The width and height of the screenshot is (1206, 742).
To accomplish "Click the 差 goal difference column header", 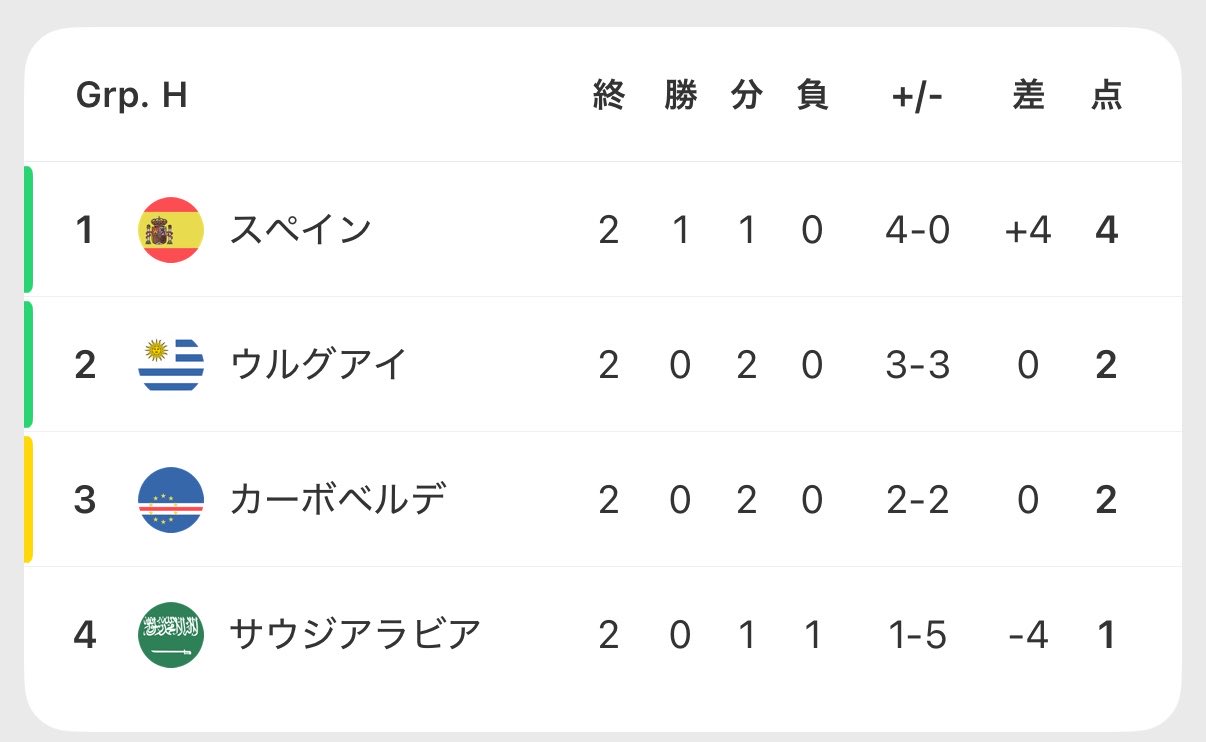I will click(x=1028, y=96).
